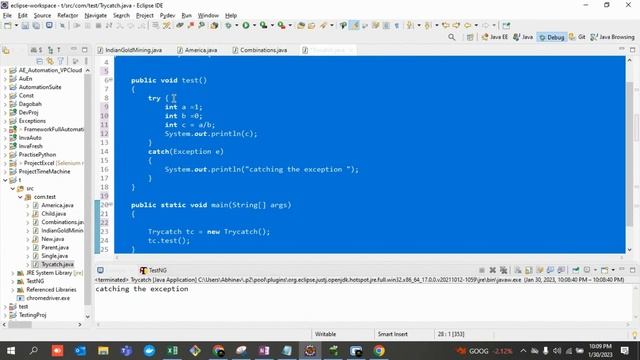Switch to Combinations.java editor tab
Image resolution: width=640 pixels, height=360 pixels.
pos(260,50)
